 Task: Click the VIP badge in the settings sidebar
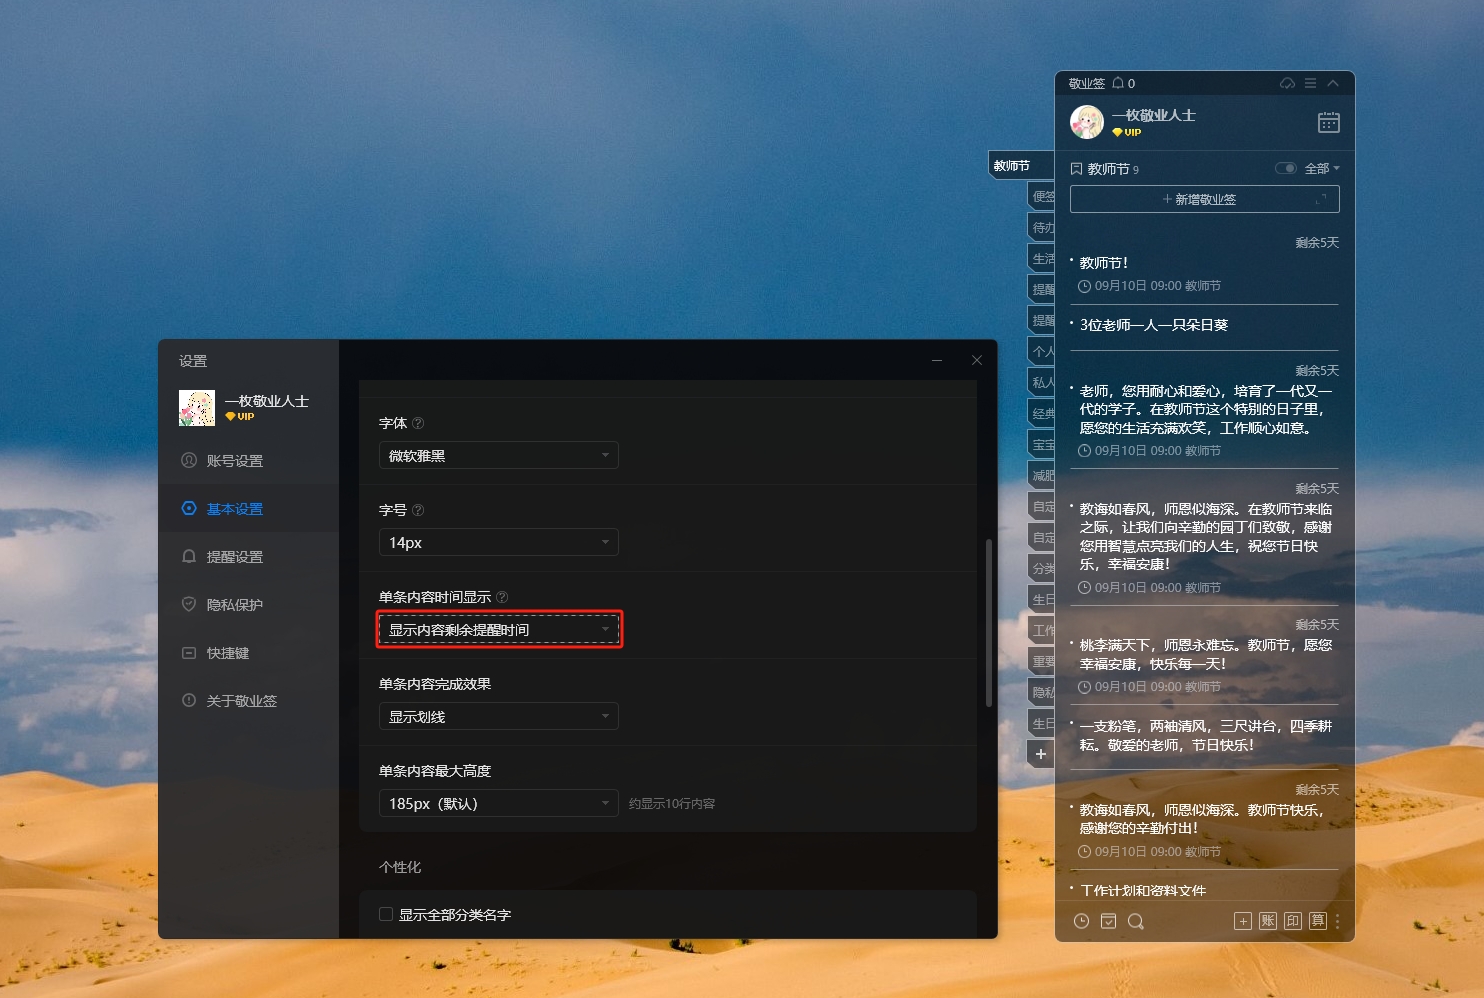pyautogui.click(x=240, y=417)
